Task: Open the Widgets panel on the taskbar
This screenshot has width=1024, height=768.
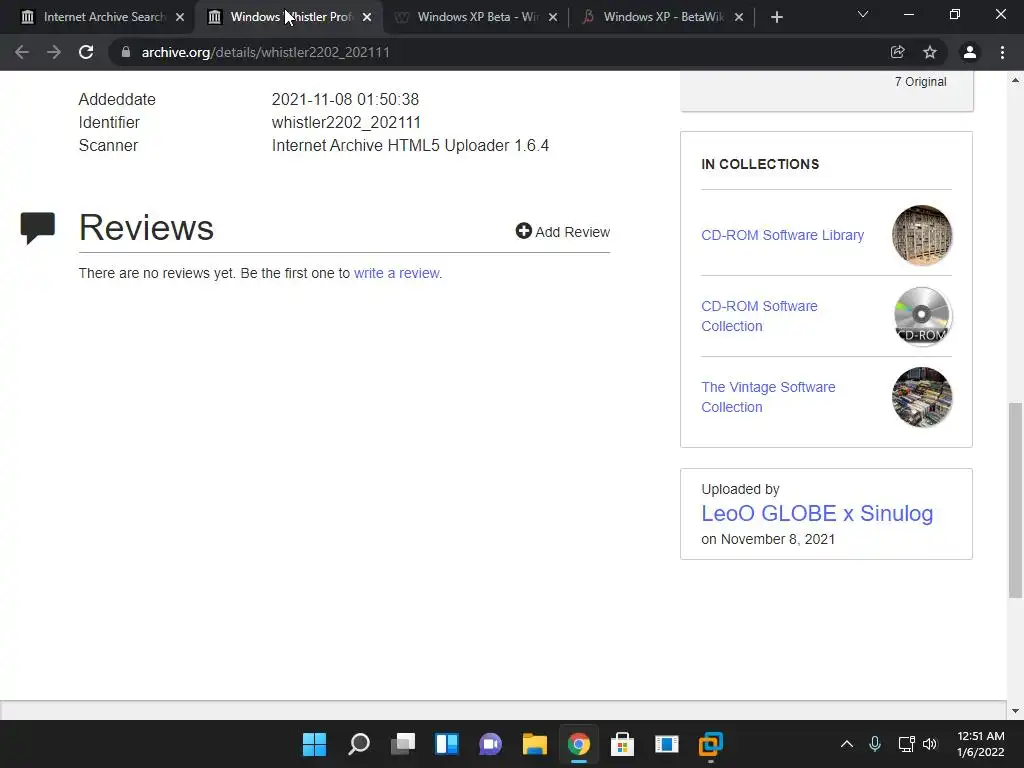Action: point(447,744)
